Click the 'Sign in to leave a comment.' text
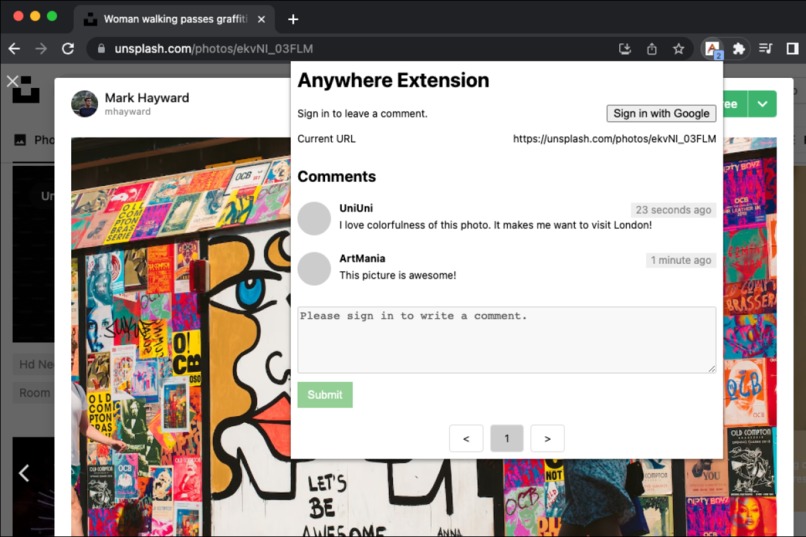806x537 pixels. tap(362, 113)
